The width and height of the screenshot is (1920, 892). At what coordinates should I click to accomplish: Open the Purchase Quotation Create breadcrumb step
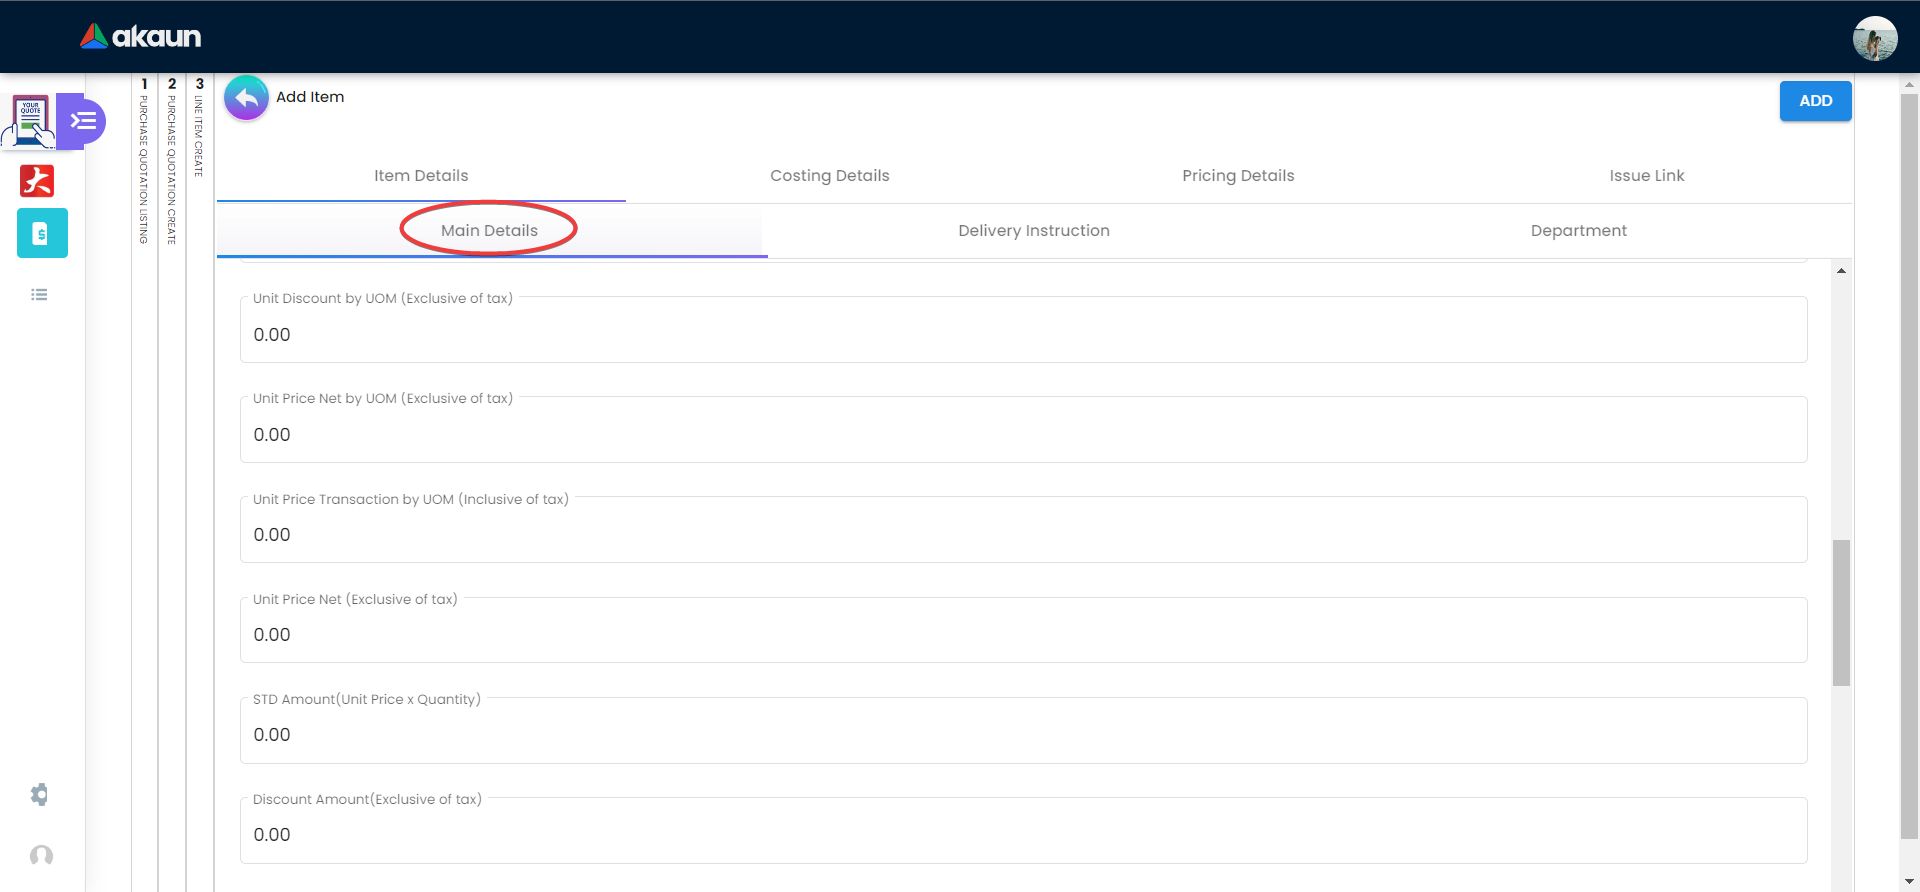(172, 161)
